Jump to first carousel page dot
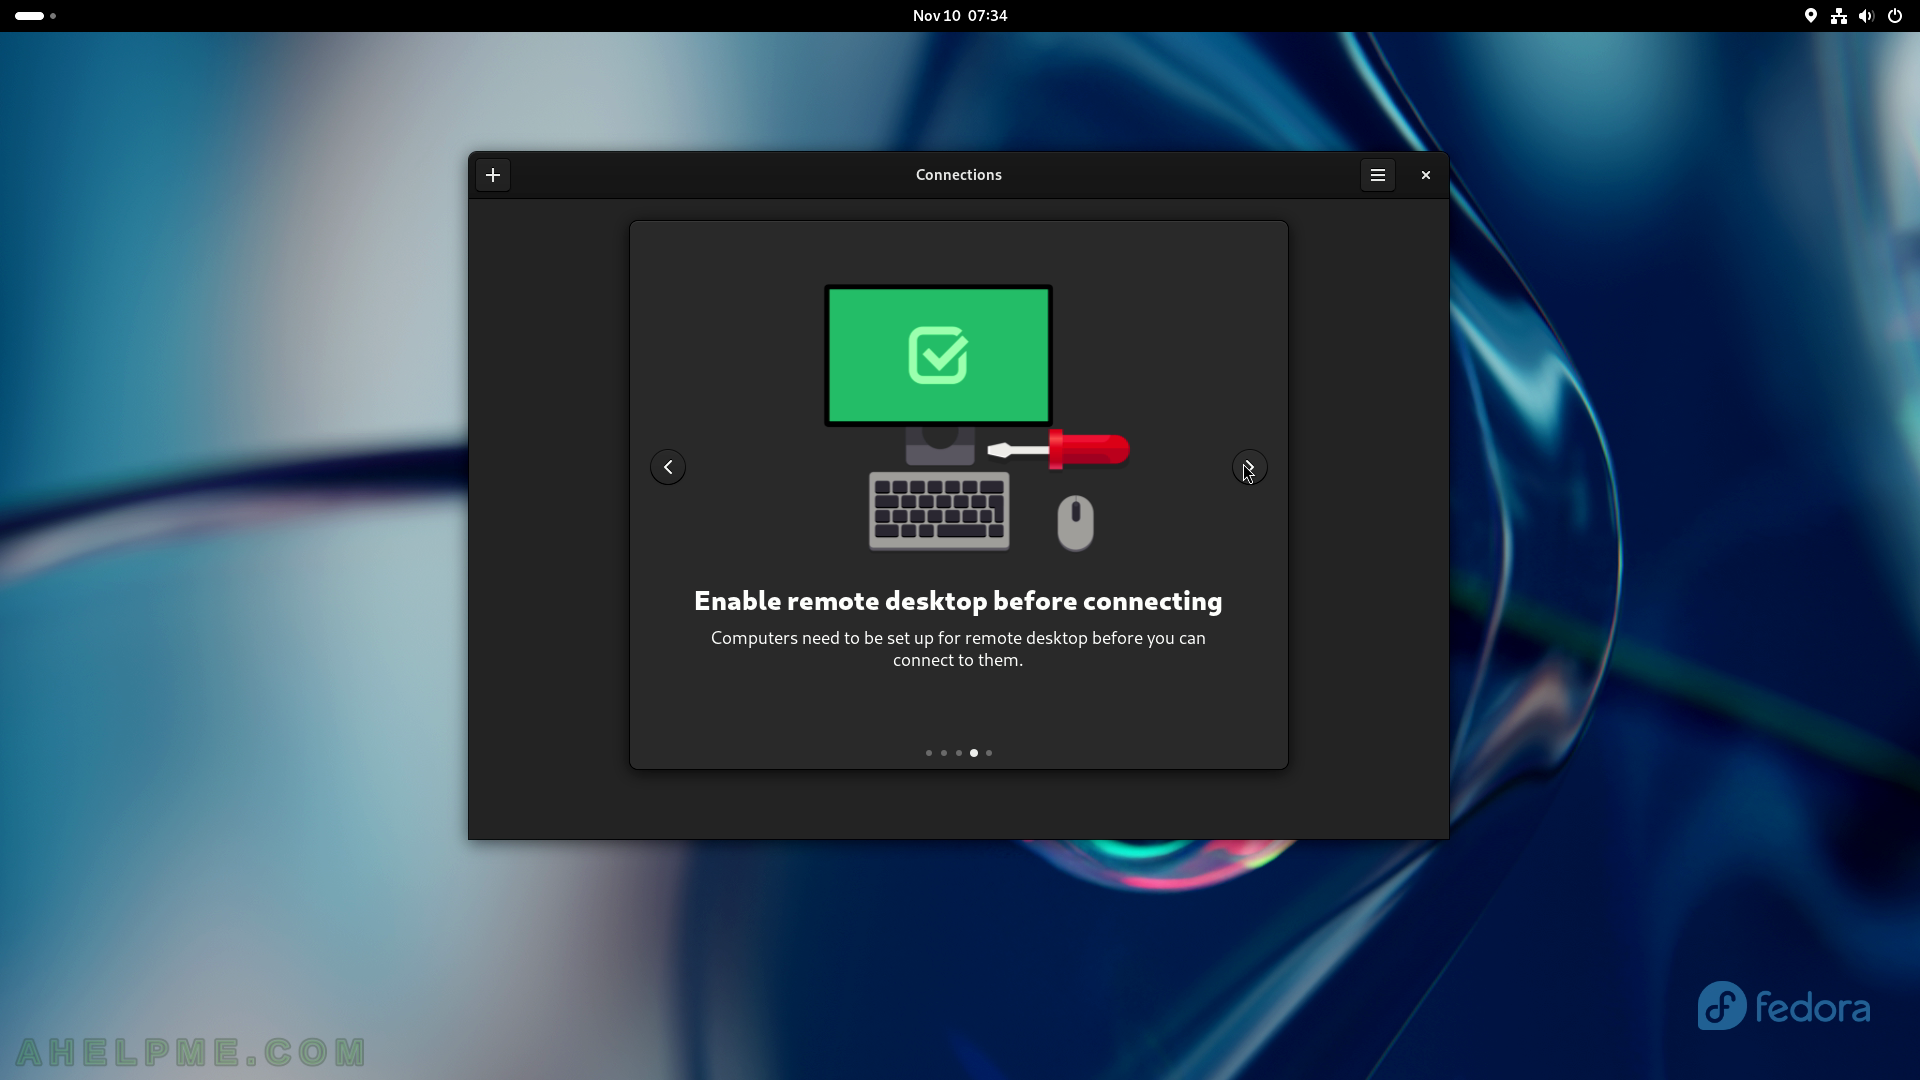 click(x=929, y=753)
